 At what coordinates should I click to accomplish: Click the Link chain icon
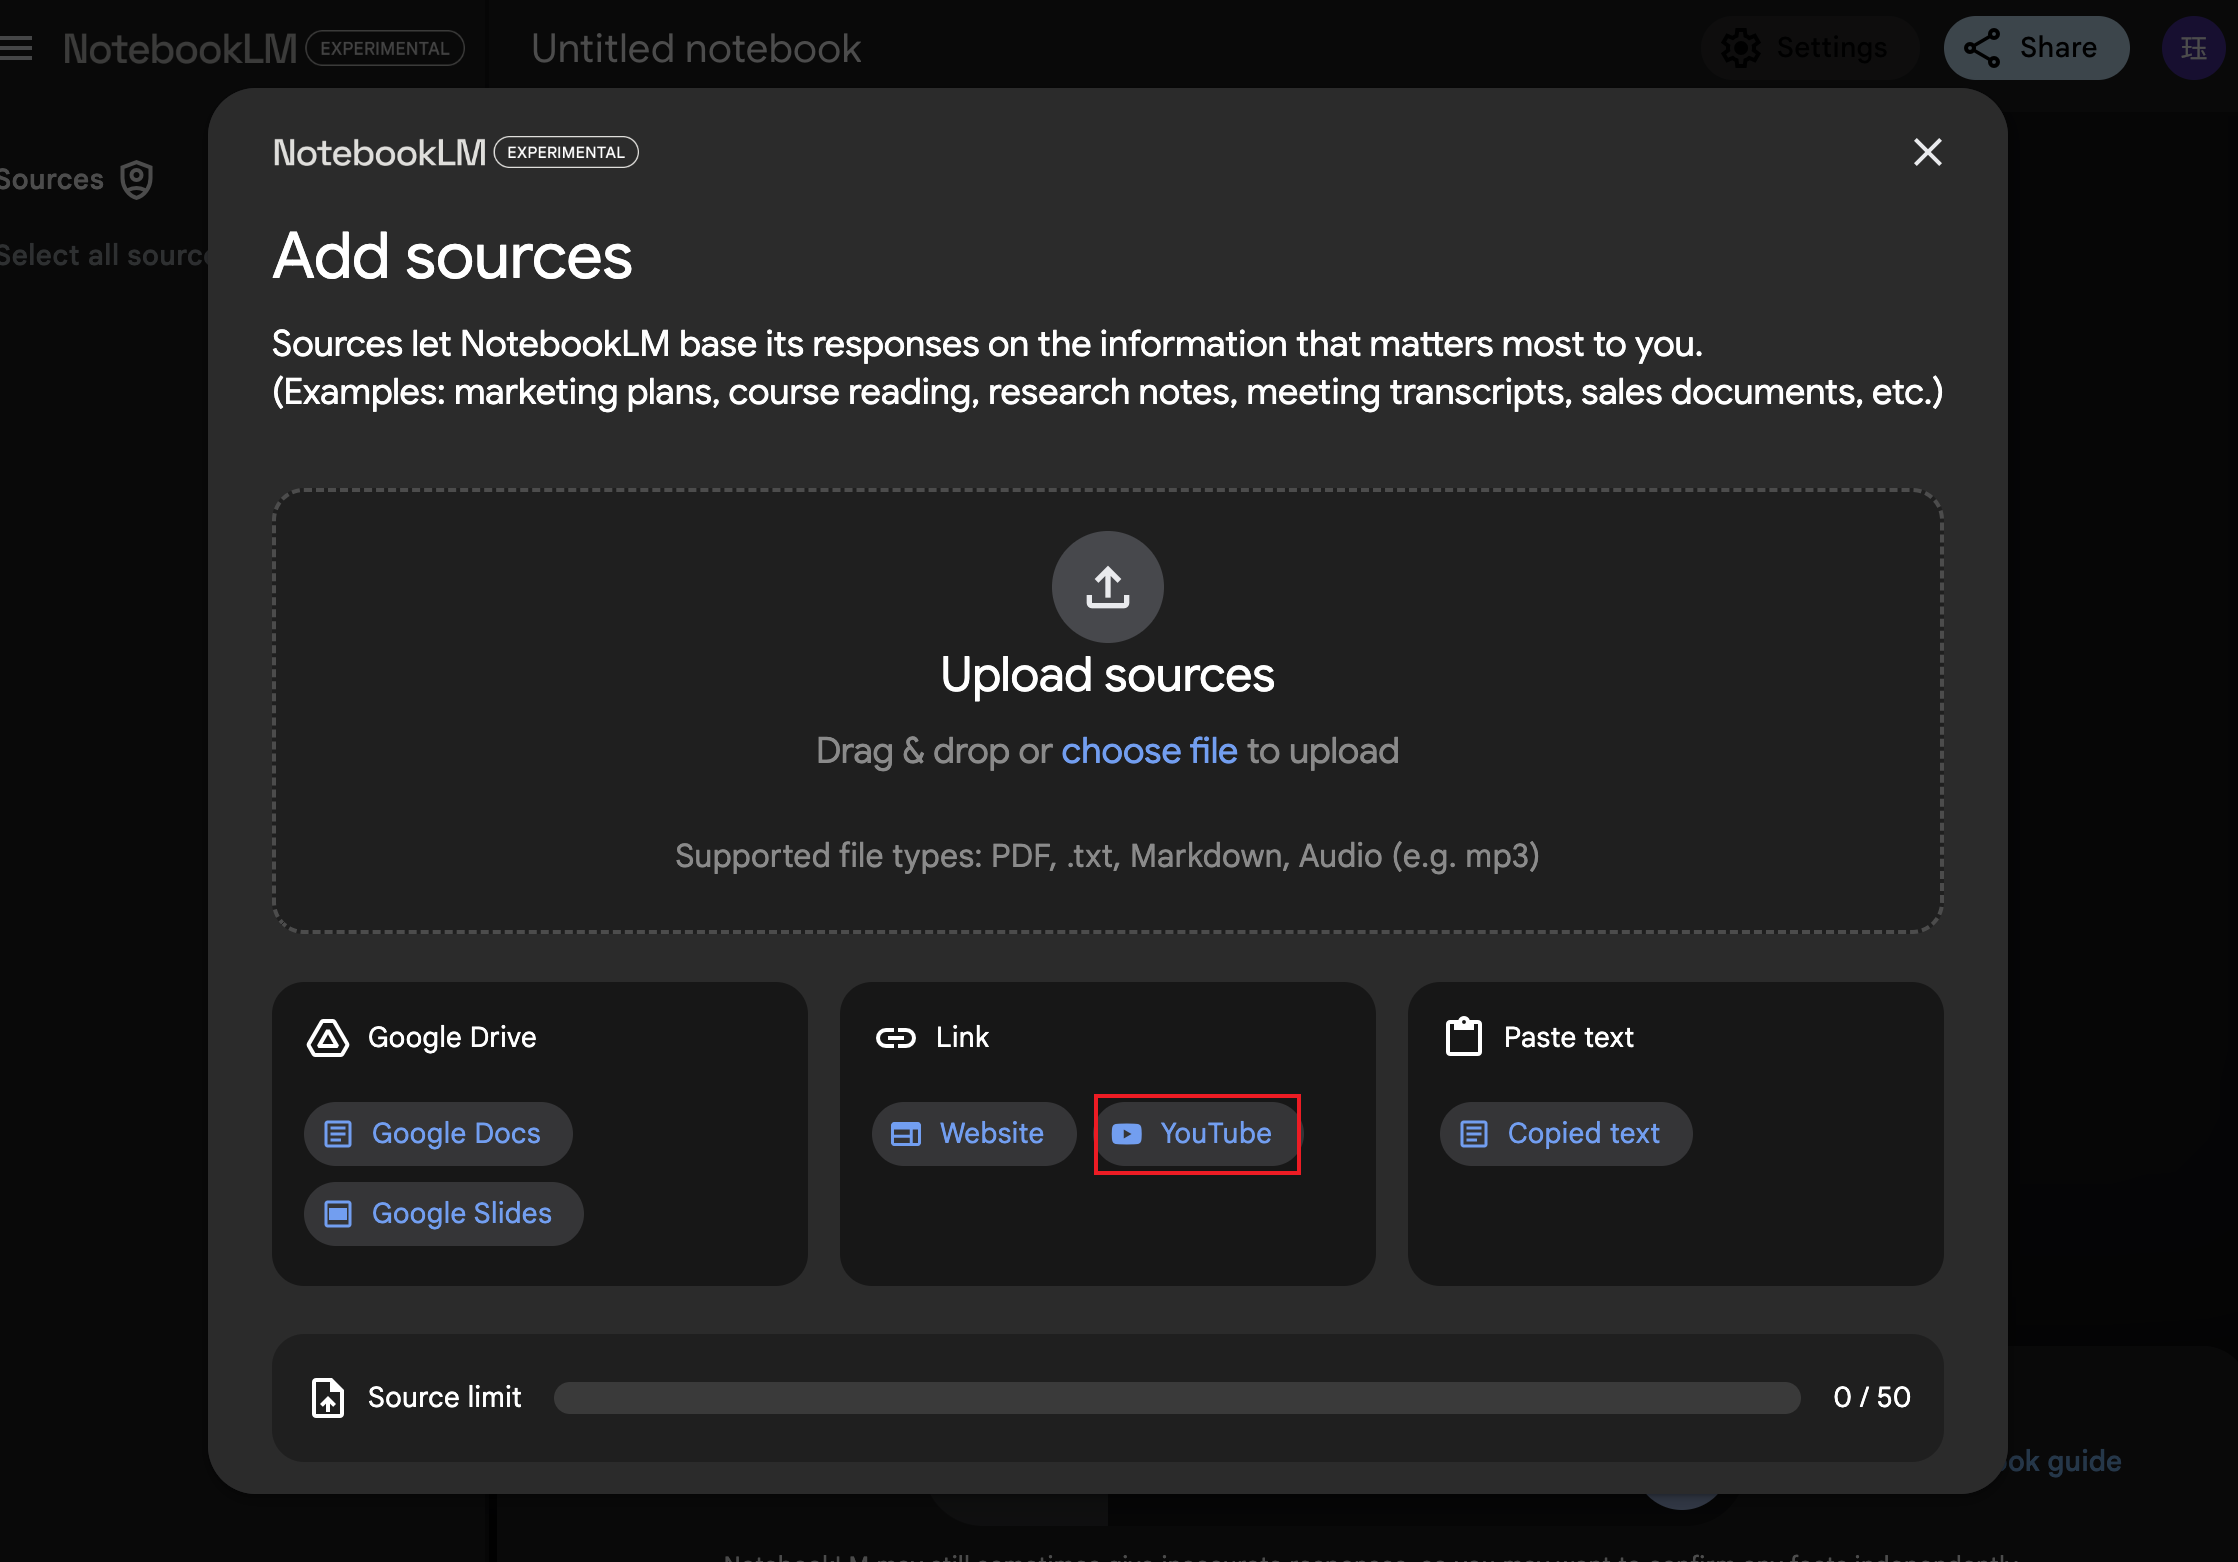(x=895, y=1038)
